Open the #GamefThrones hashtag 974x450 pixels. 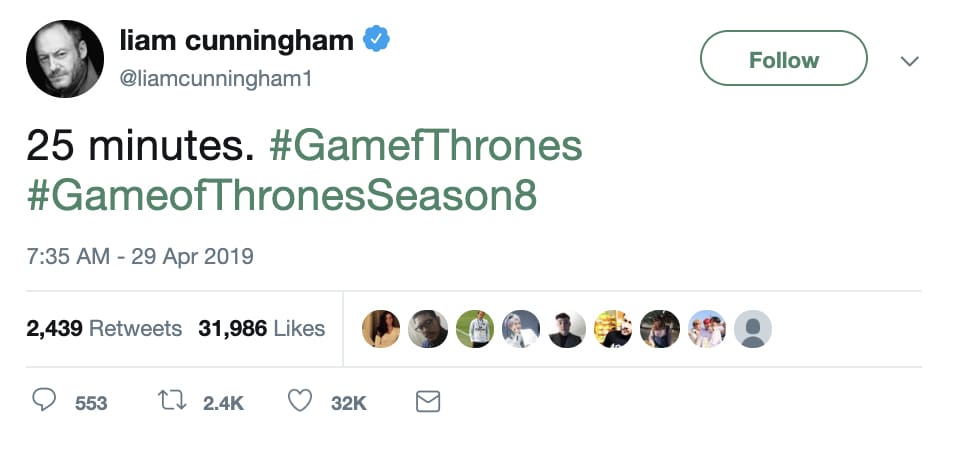pyautogui.click(x=426, y=146)
